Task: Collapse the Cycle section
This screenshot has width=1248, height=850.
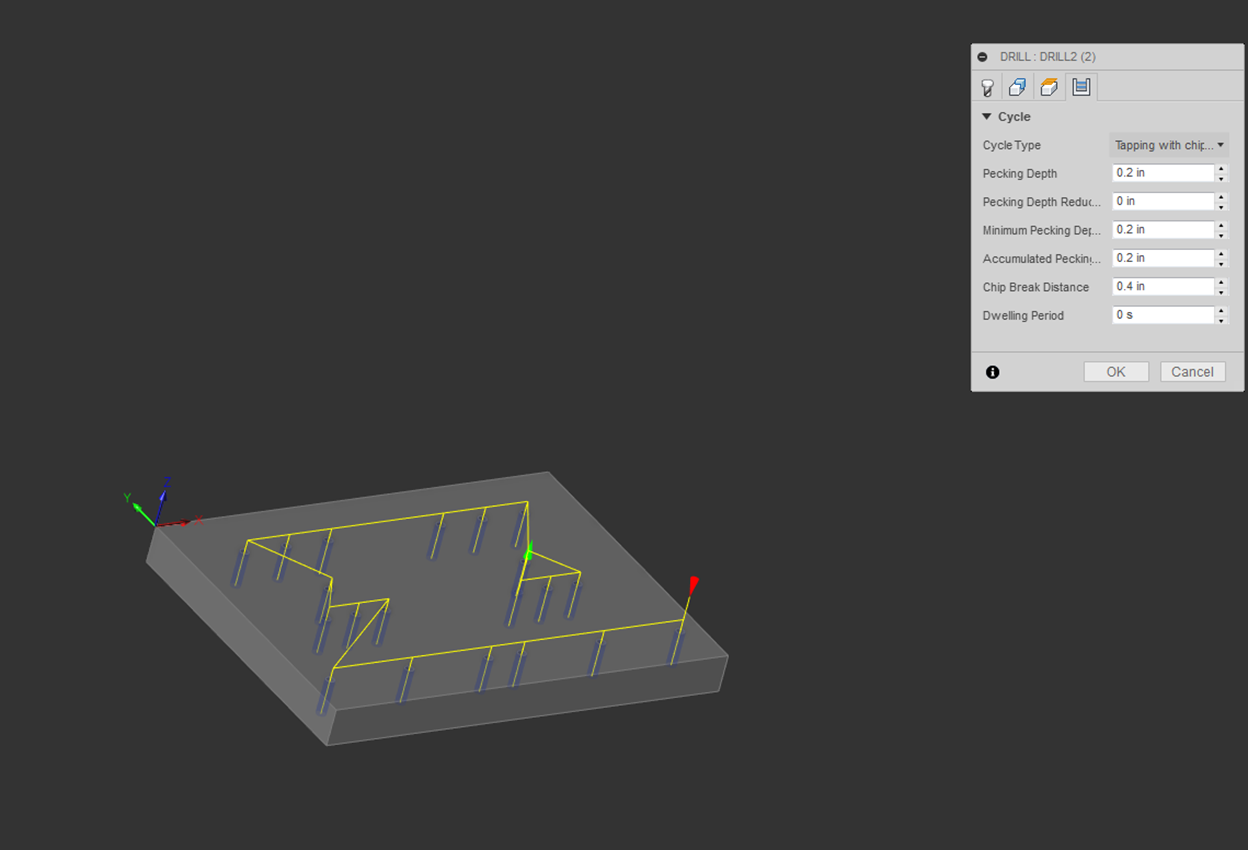Action: coord(987,117)
